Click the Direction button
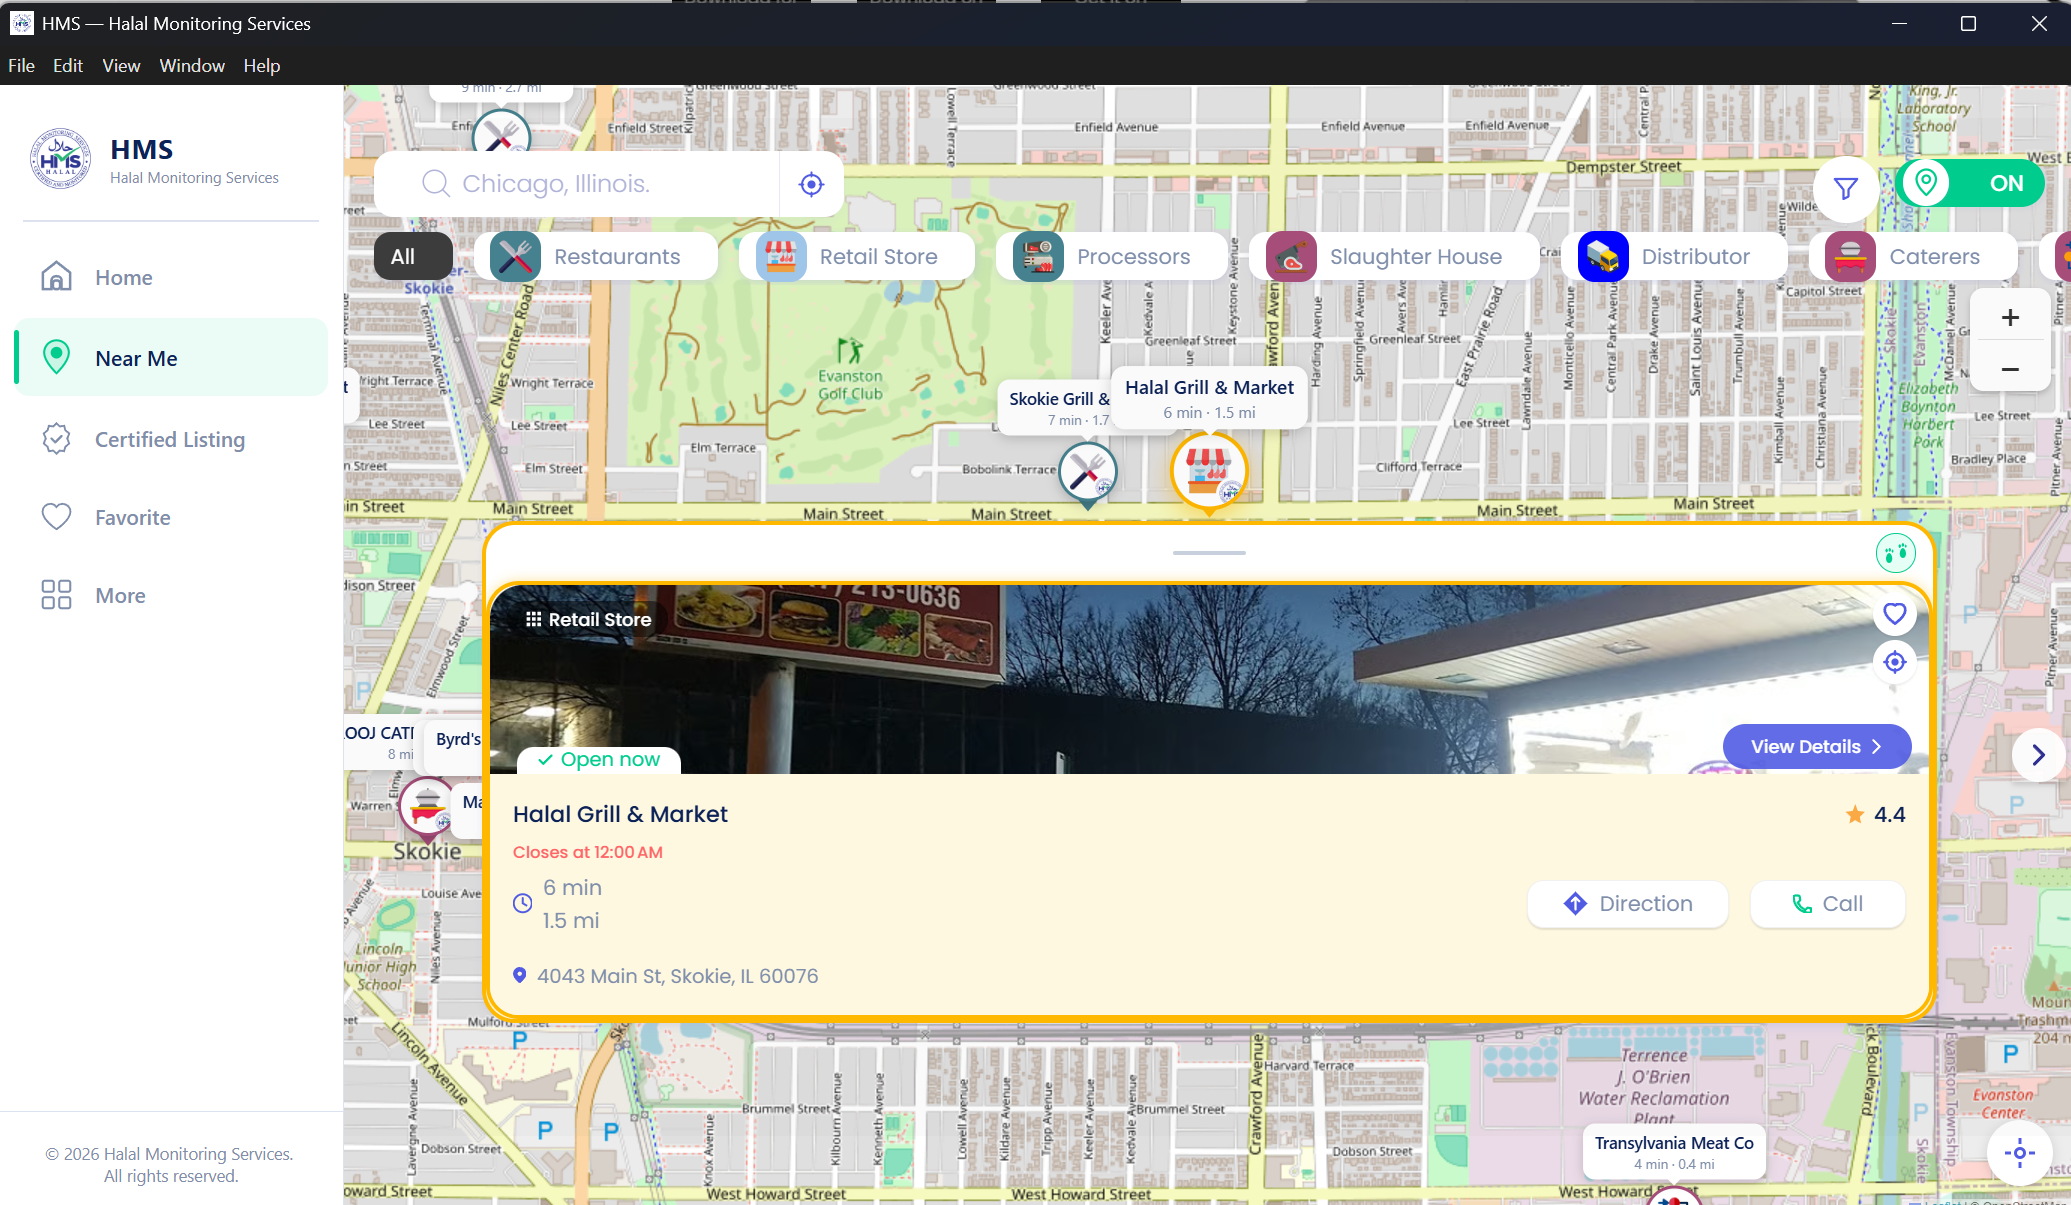 [1627, 904]
